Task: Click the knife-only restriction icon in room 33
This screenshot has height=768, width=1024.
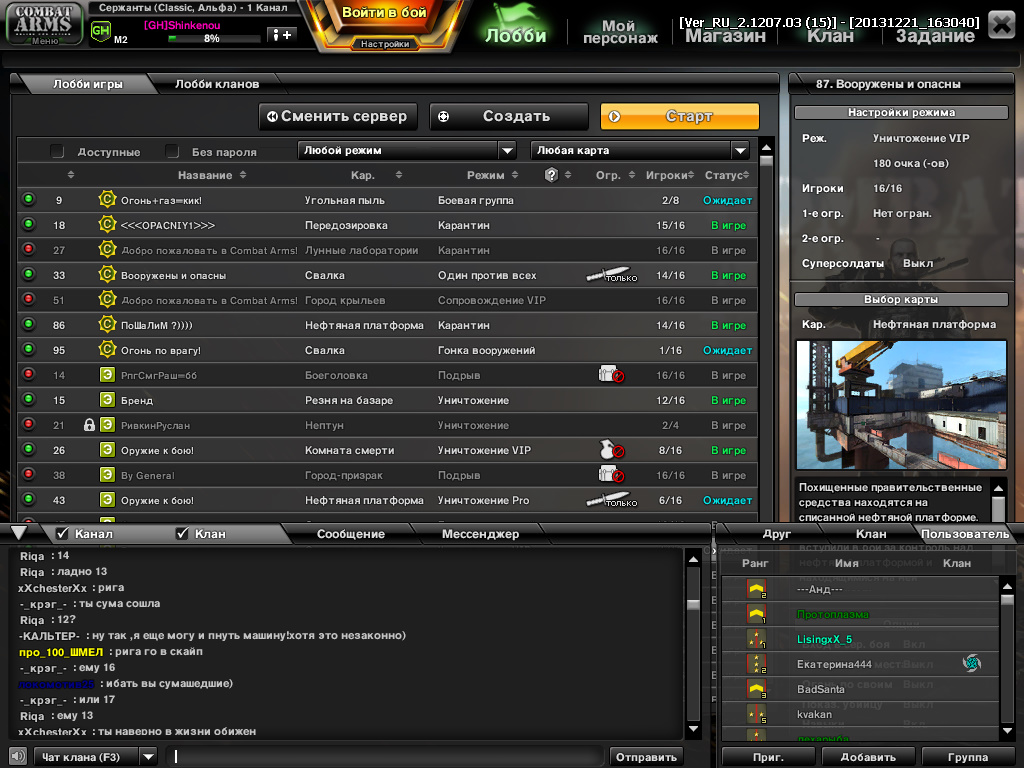Action: coord(611,275)
